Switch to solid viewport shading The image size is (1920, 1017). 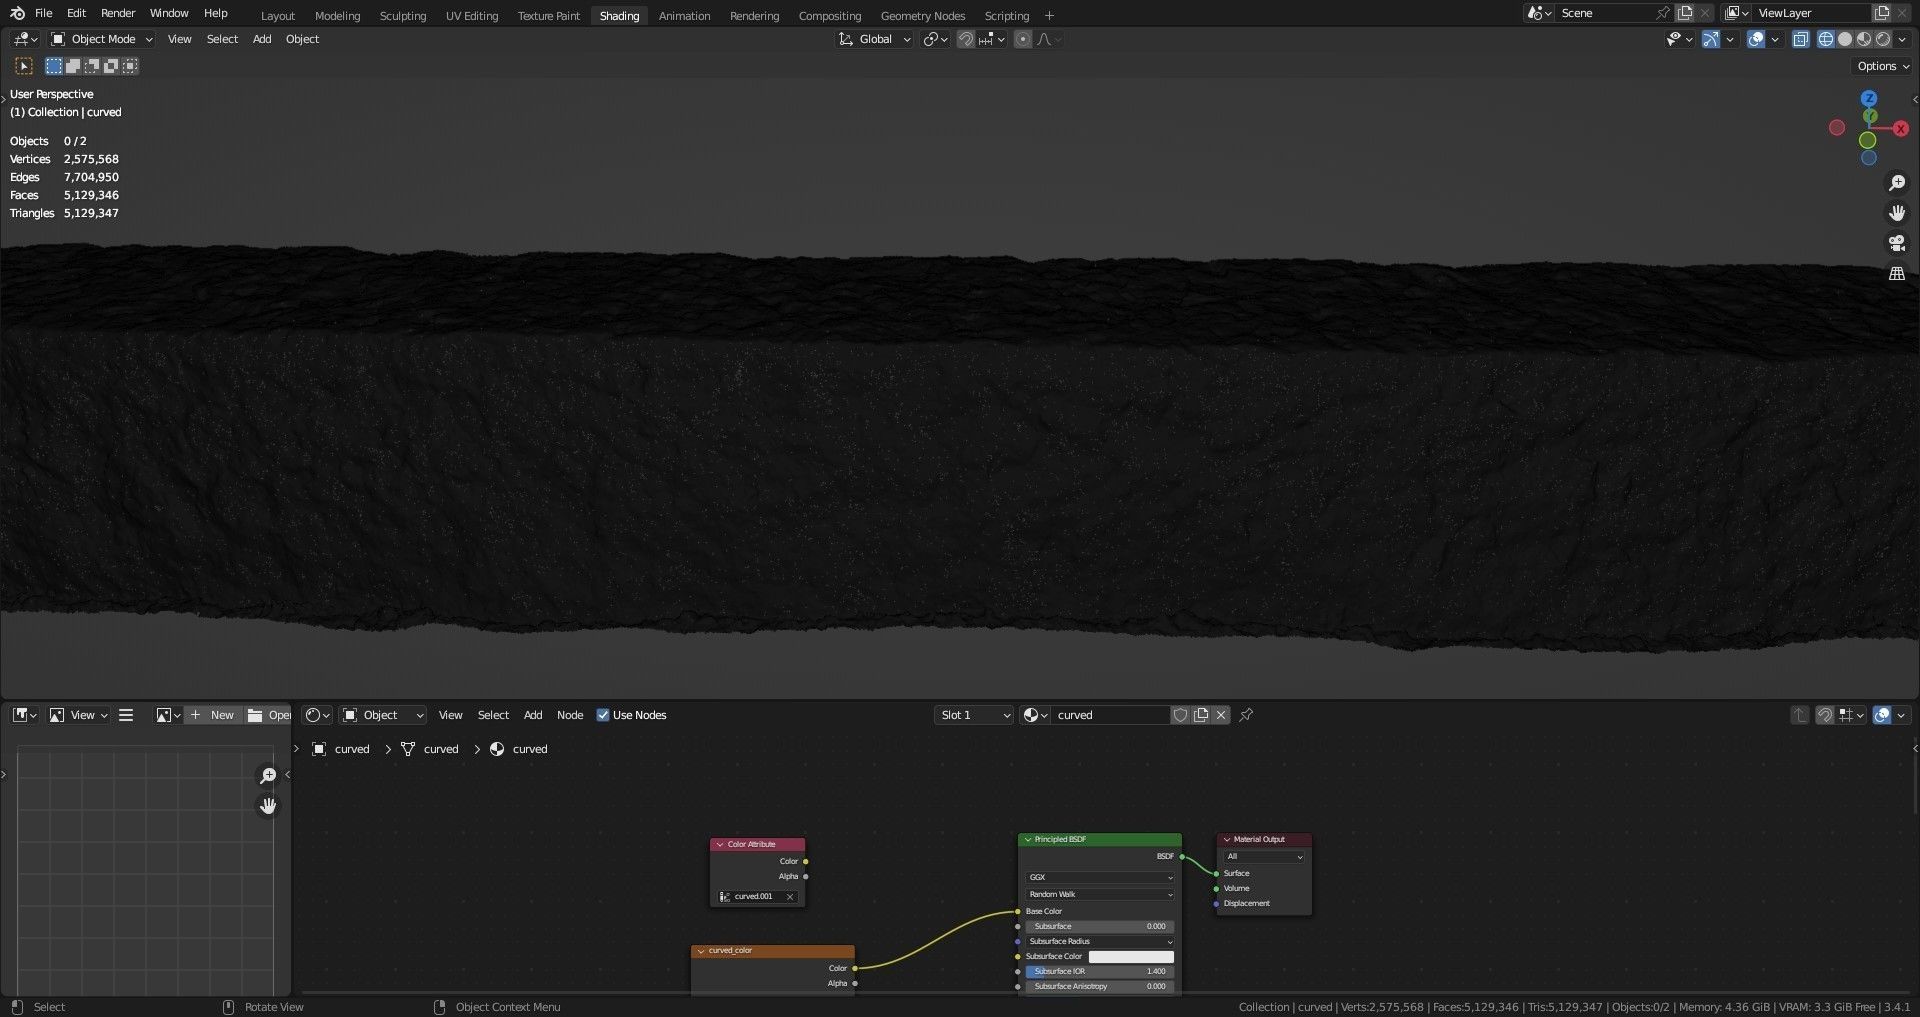pyautogui.click(x=1845, y=39)
